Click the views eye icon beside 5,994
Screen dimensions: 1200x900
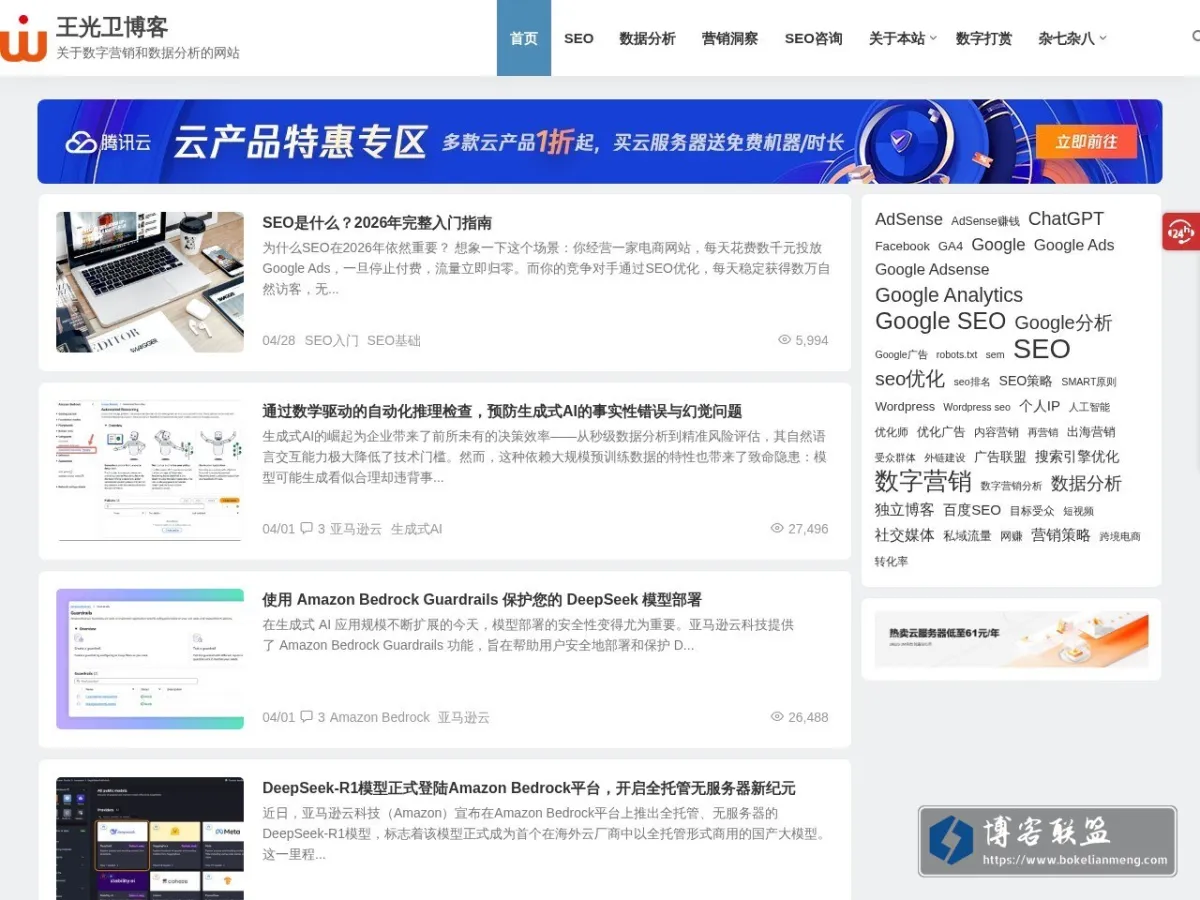(x=785, y=340)
